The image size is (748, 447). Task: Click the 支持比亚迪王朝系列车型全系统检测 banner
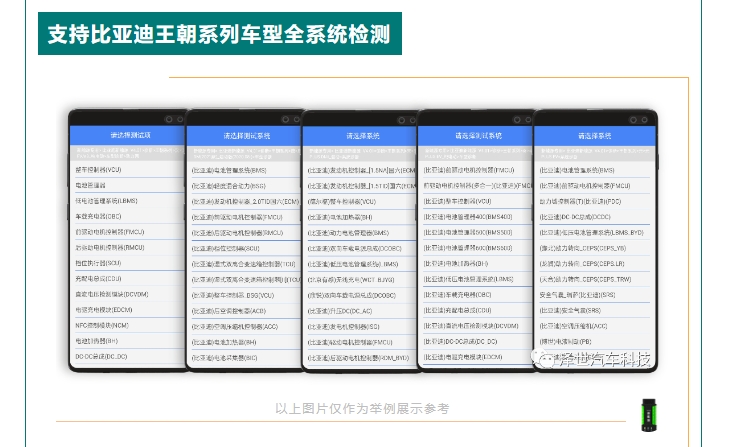[x=220, y=34]
